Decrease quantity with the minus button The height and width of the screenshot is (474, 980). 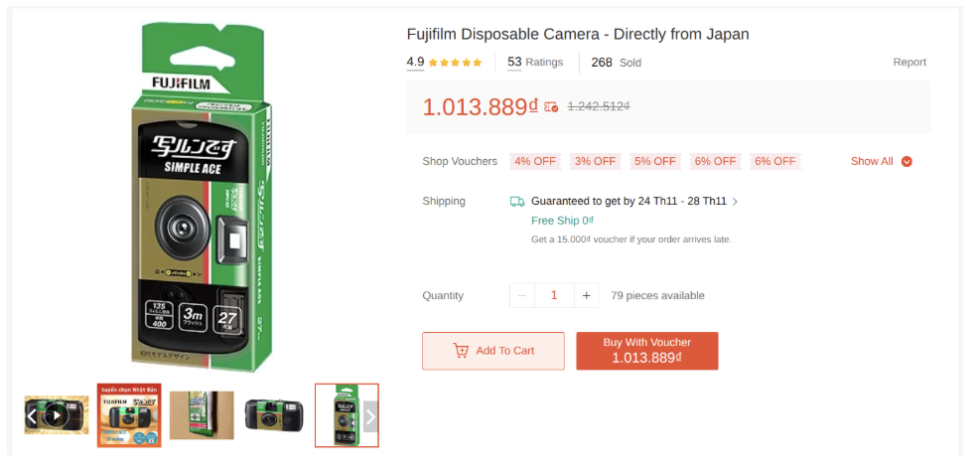(x=522, y=295)
